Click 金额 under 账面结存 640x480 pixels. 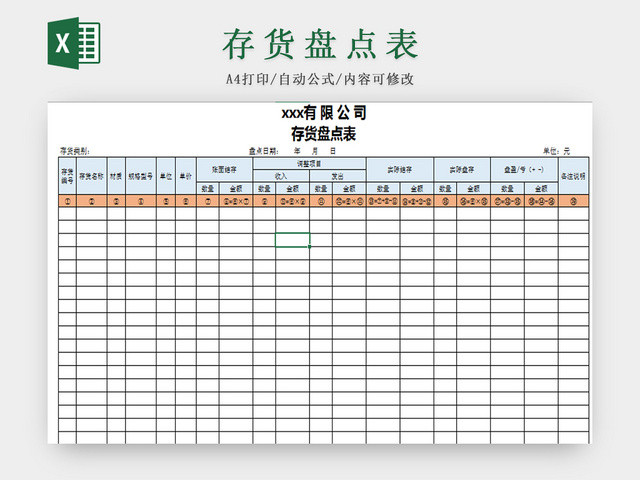[236, 188]
